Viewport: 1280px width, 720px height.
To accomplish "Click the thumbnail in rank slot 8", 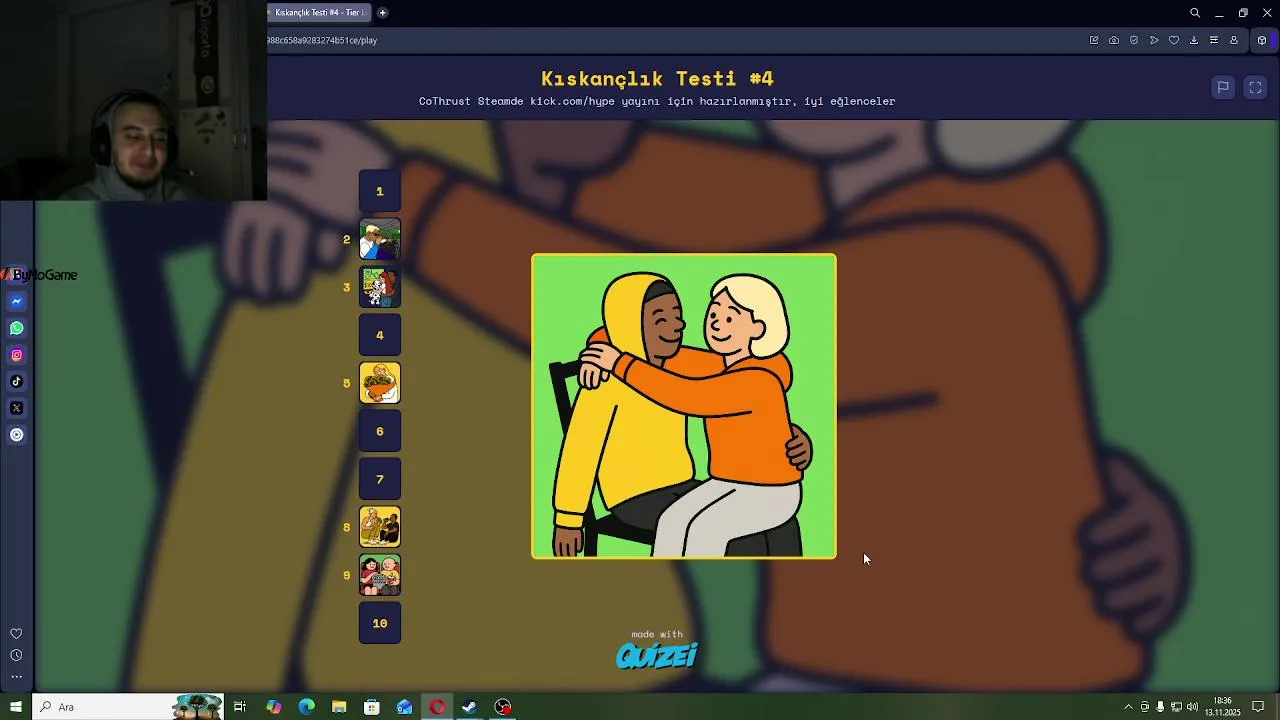I will click(x=380, y=527).
